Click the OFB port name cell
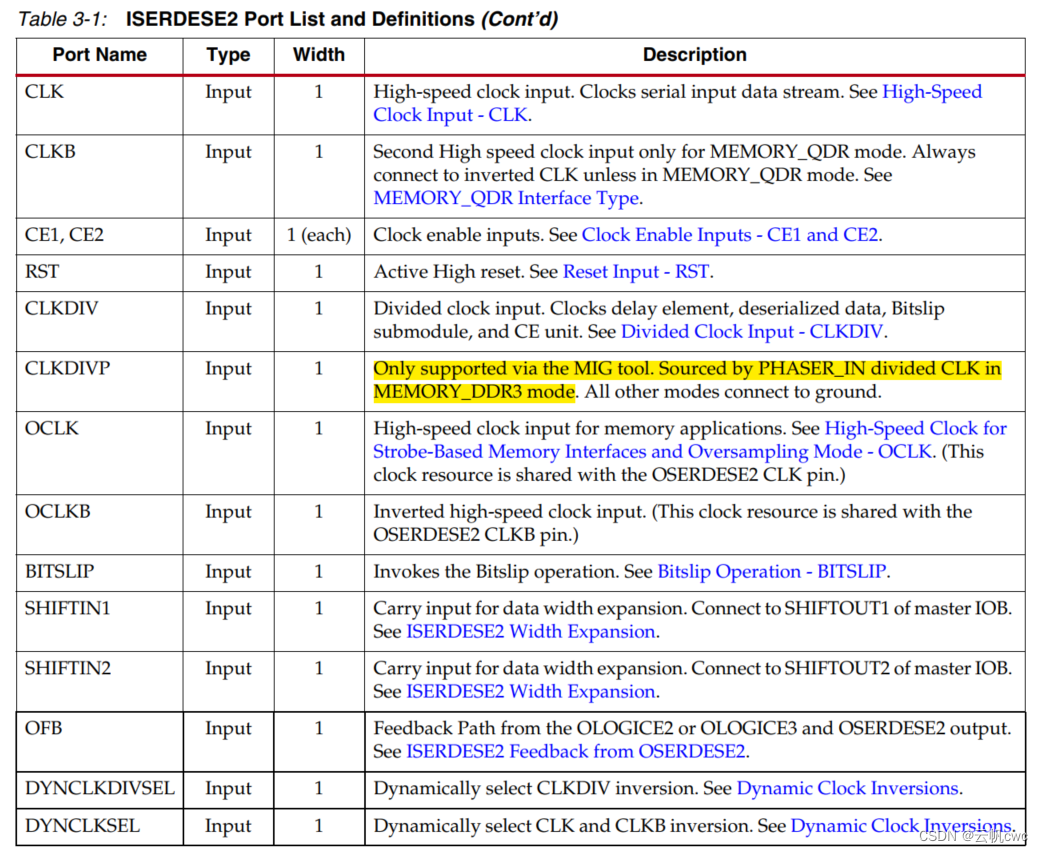 point(100,741)
